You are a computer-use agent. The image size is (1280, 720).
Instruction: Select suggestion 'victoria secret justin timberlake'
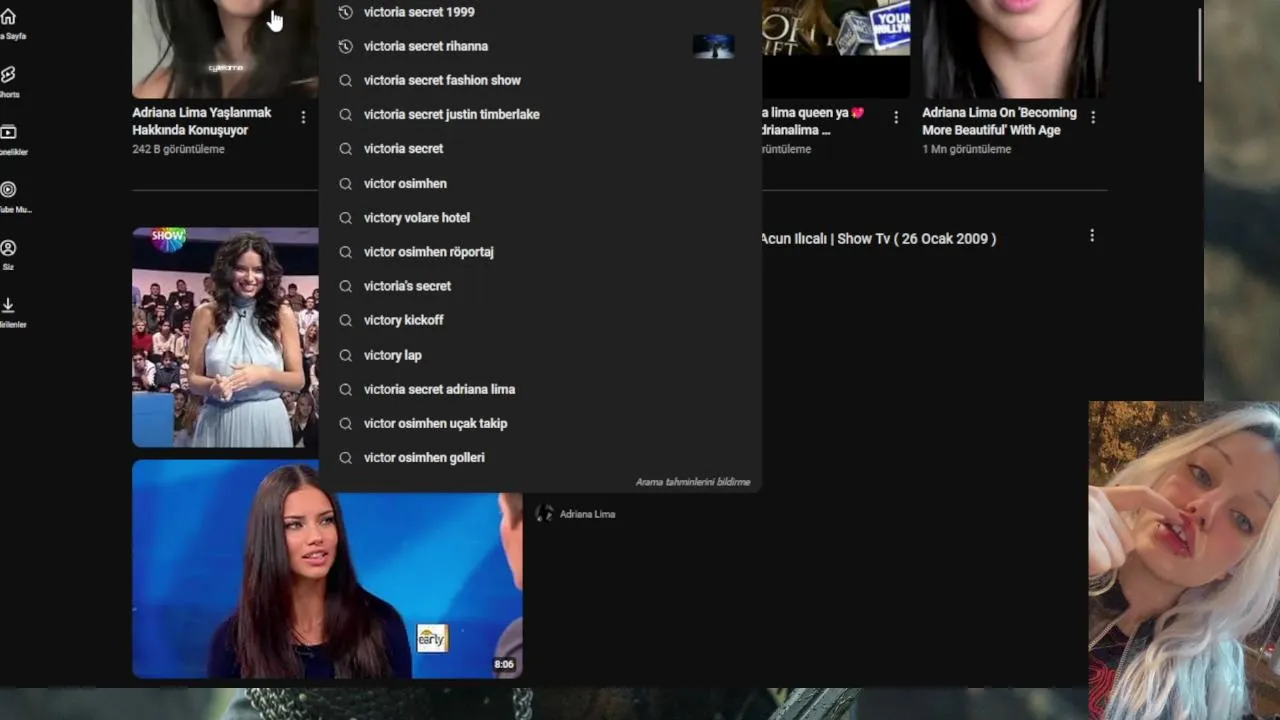pyautogui.click(x=540, y=114)
